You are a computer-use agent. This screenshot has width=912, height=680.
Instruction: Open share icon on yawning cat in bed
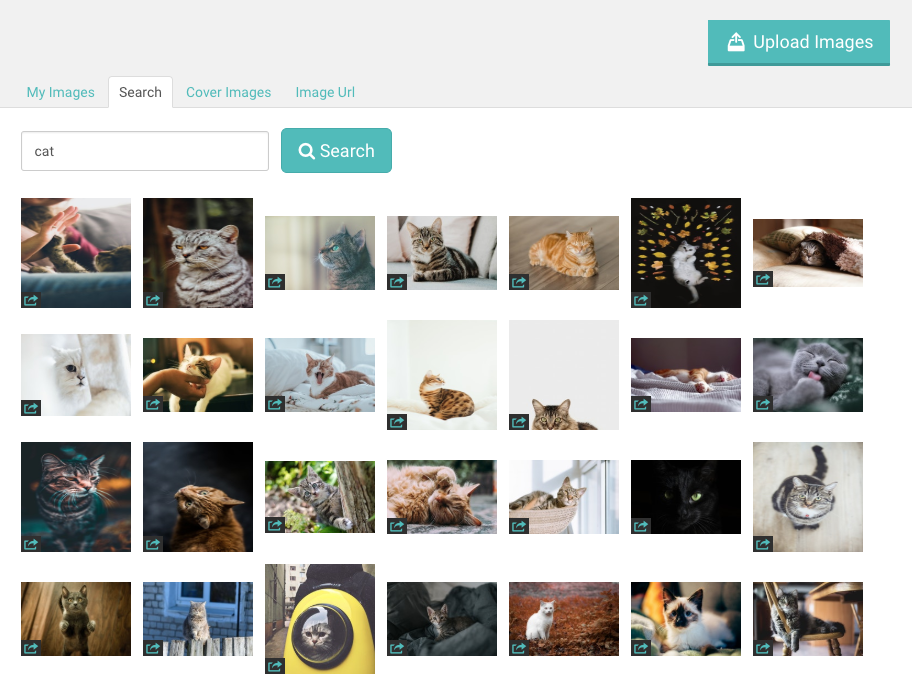point(275,404)
